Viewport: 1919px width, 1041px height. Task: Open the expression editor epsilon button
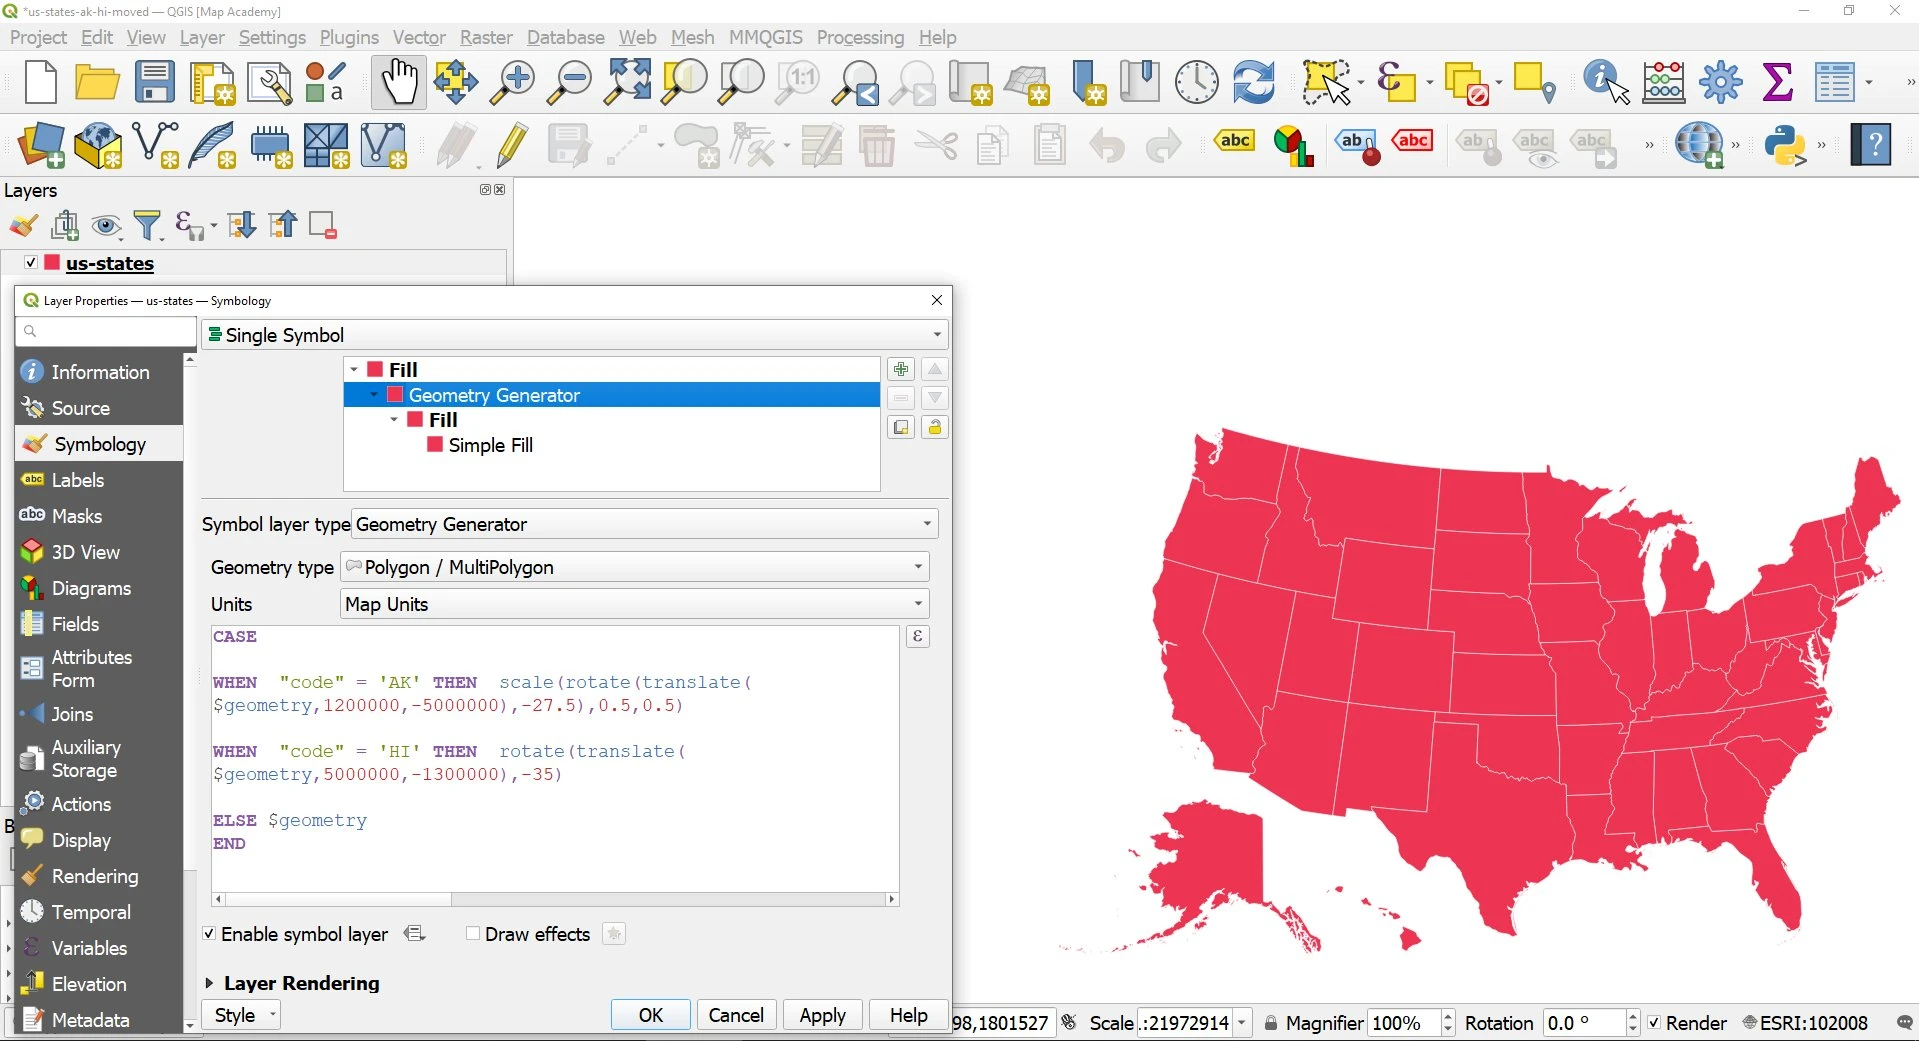917,637
